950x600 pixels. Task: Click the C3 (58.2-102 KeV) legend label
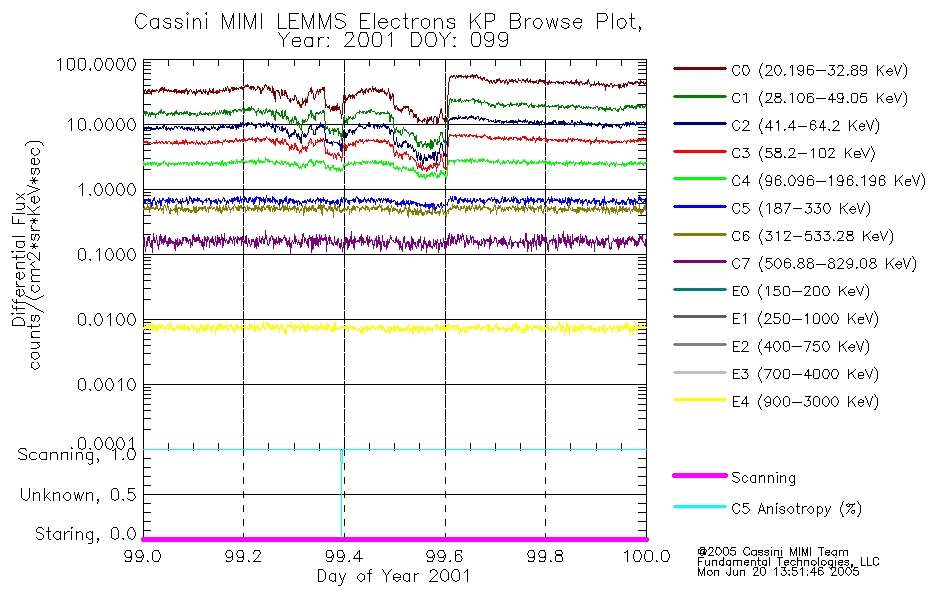pos(803,153)
